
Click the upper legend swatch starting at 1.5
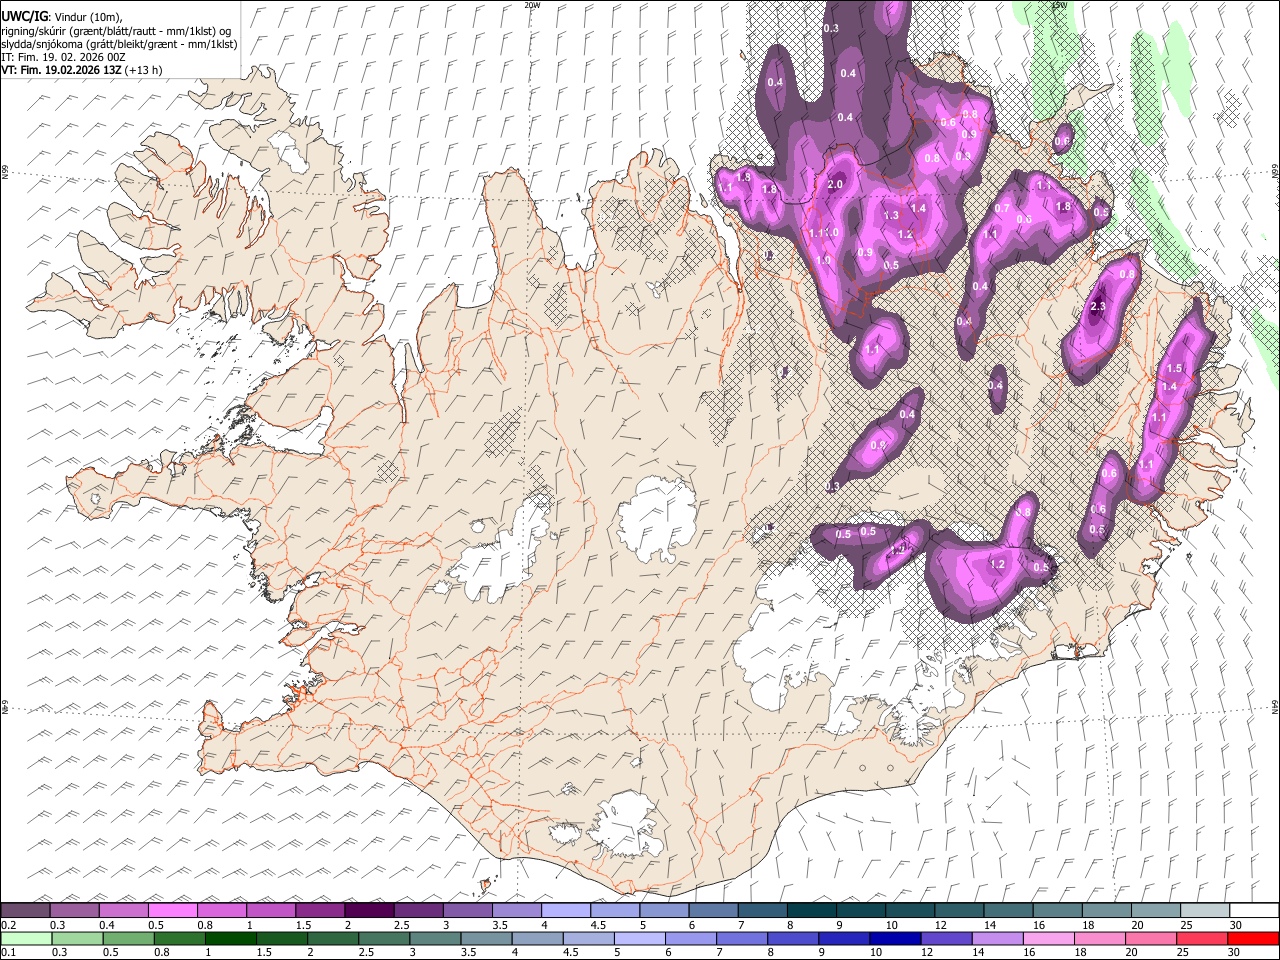[320, 910]
